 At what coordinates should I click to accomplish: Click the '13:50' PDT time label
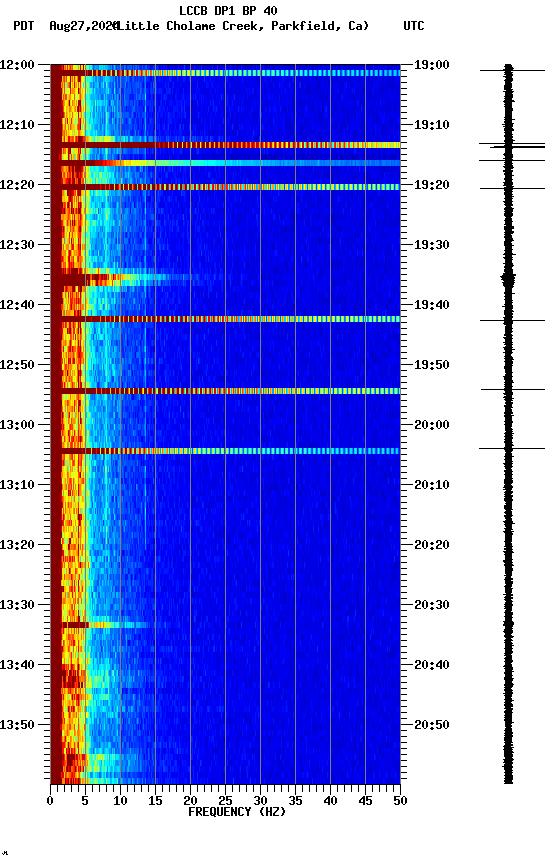17,726
